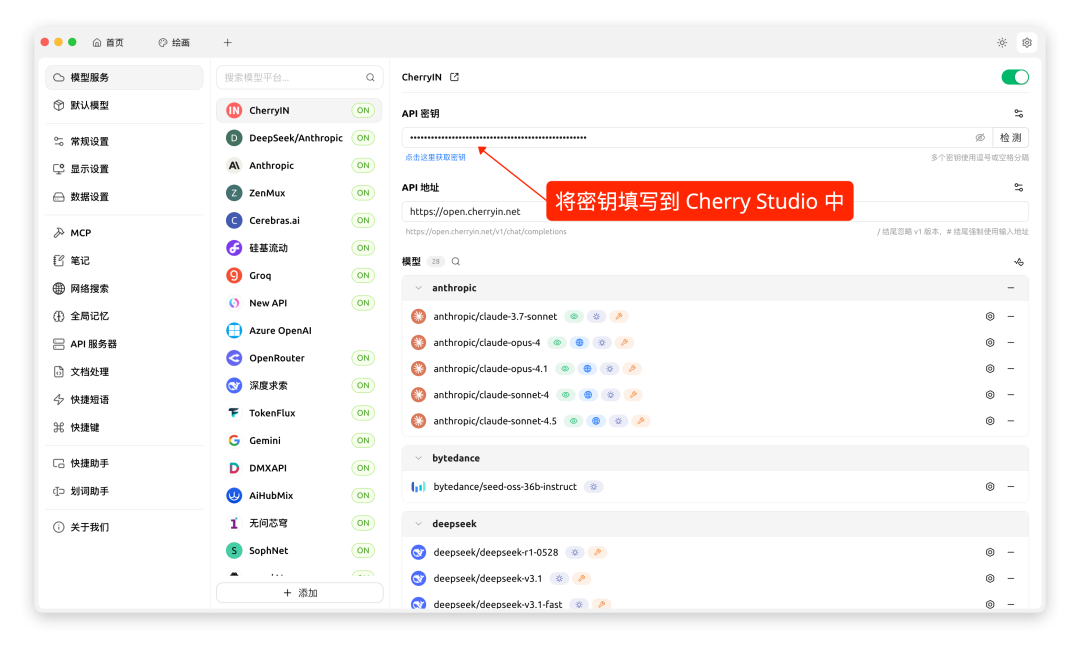Select DMXAPI provider marked ON
Viewport: 1080px width, 654px height.
(300, 468)
